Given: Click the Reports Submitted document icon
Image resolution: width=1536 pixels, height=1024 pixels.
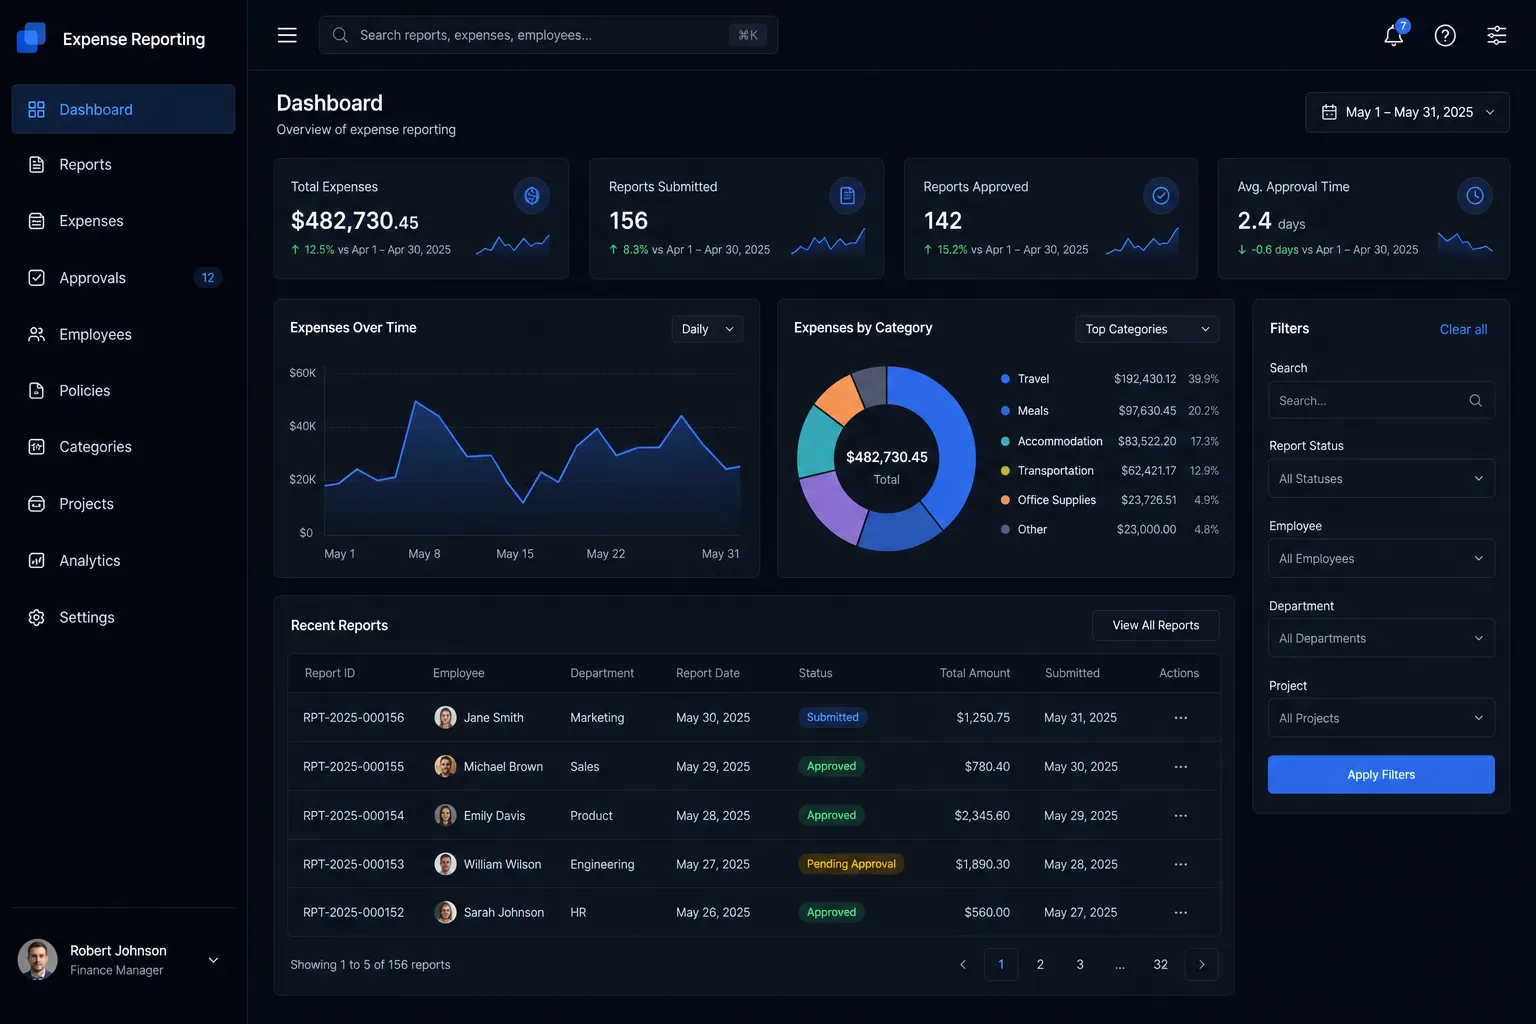Looking at the screenshot, I should click(x=847, y=196).
